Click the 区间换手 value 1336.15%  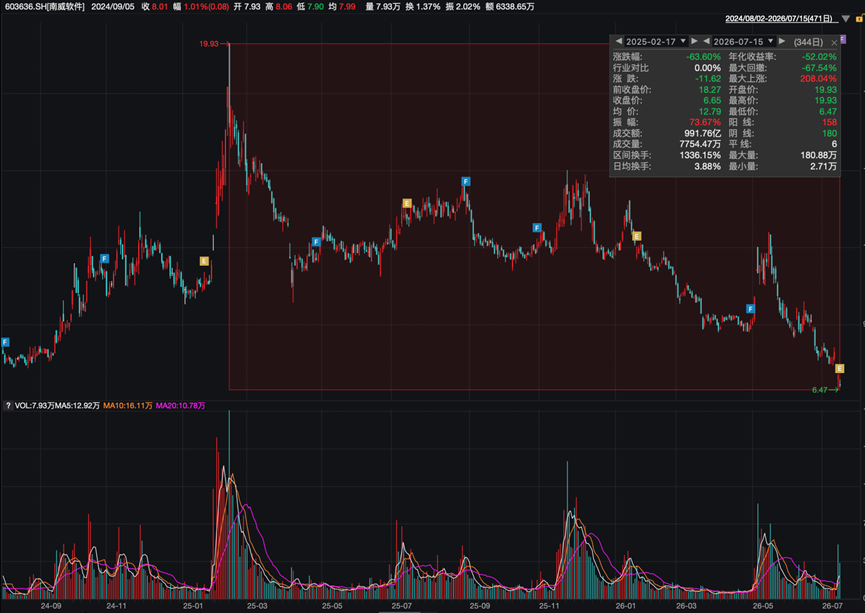(700, 156)
